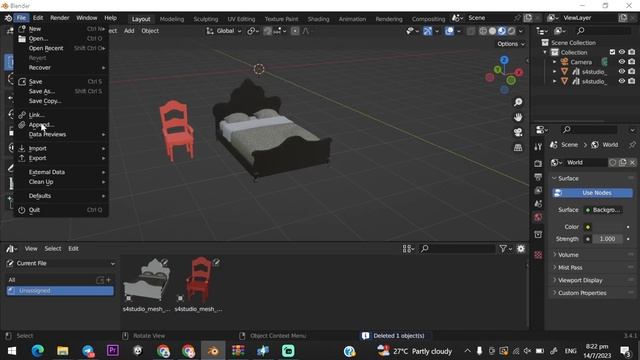Screen dimensions: 640x360
Task: Open the Collection properties tab icon
Action: coord(538,234)
